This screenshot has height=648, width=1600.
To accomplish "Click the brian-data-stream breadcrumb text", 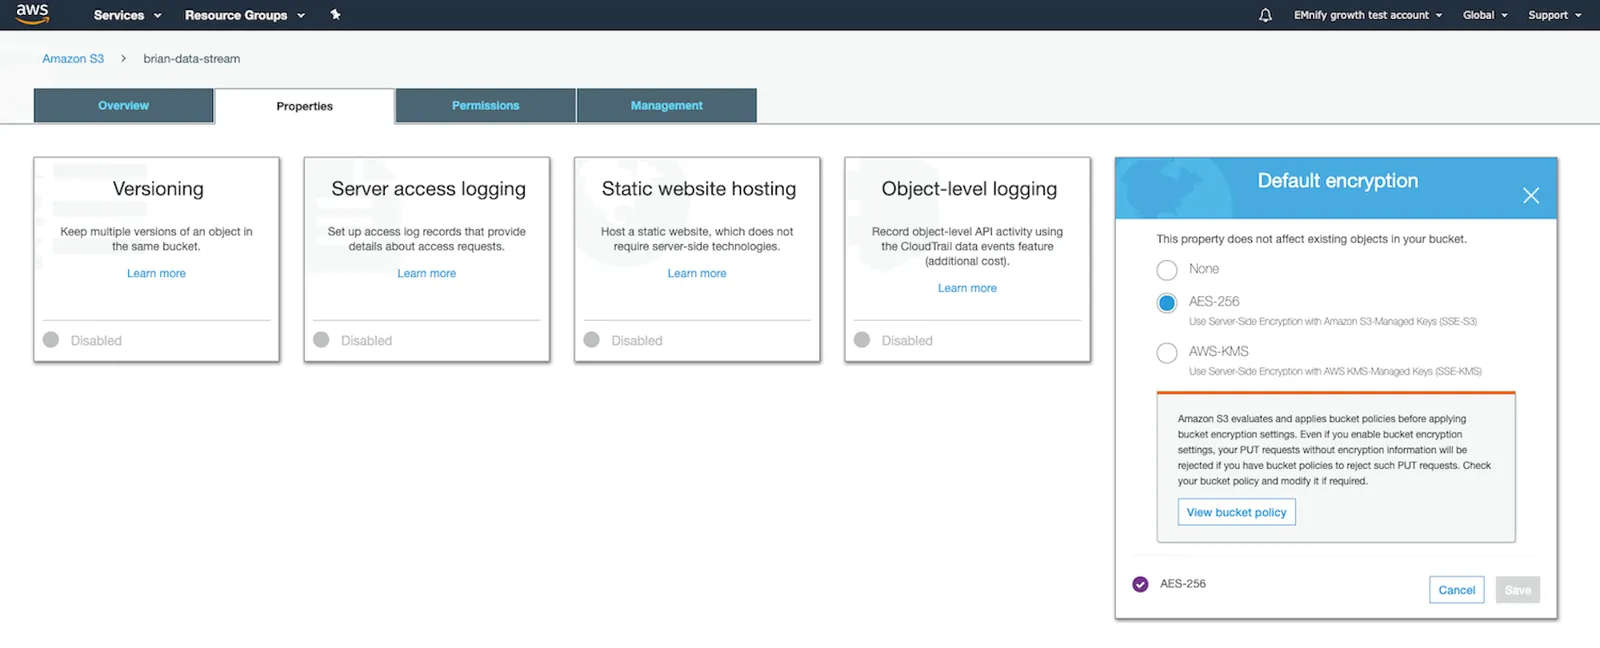I will coord(192,59).
